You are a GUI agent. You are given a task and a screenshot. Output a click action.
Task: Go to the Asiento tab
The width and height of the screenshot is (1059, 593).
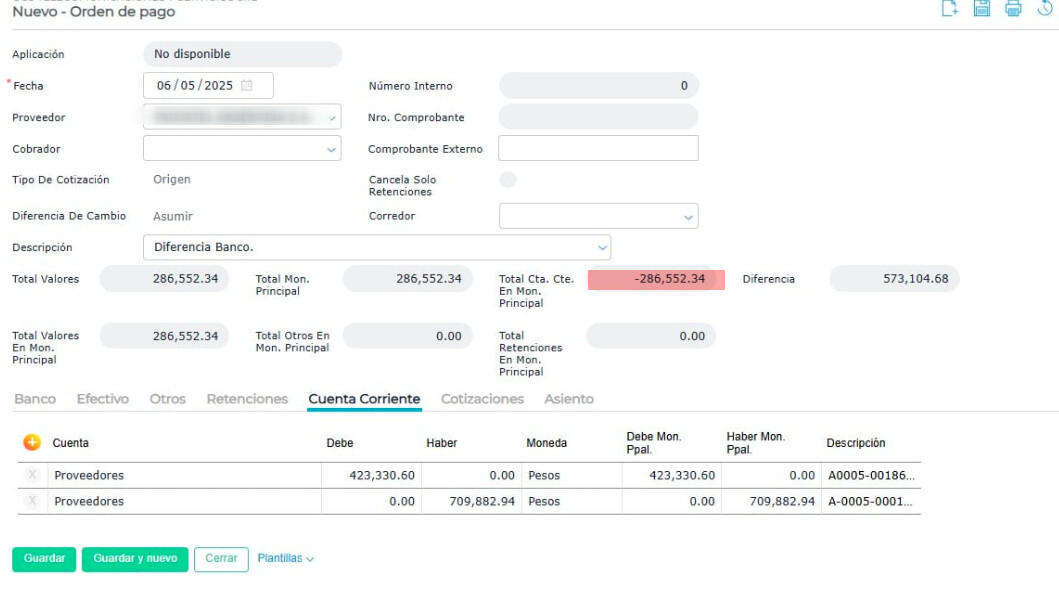pos(569,399)
